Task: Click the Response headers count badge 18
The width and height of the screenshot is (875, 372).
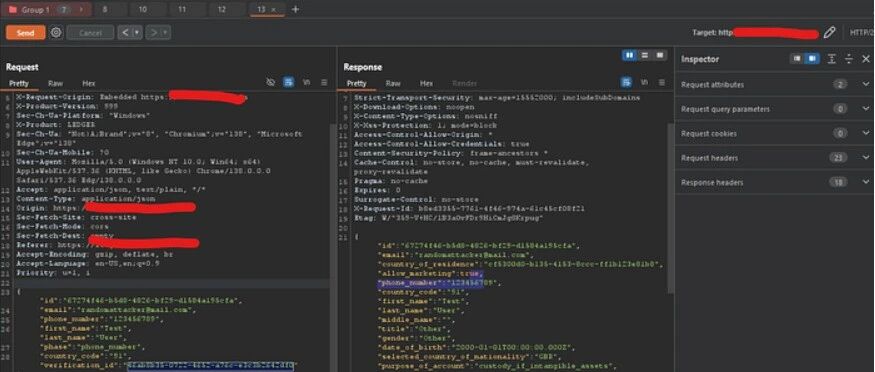Action: [838, 182]
